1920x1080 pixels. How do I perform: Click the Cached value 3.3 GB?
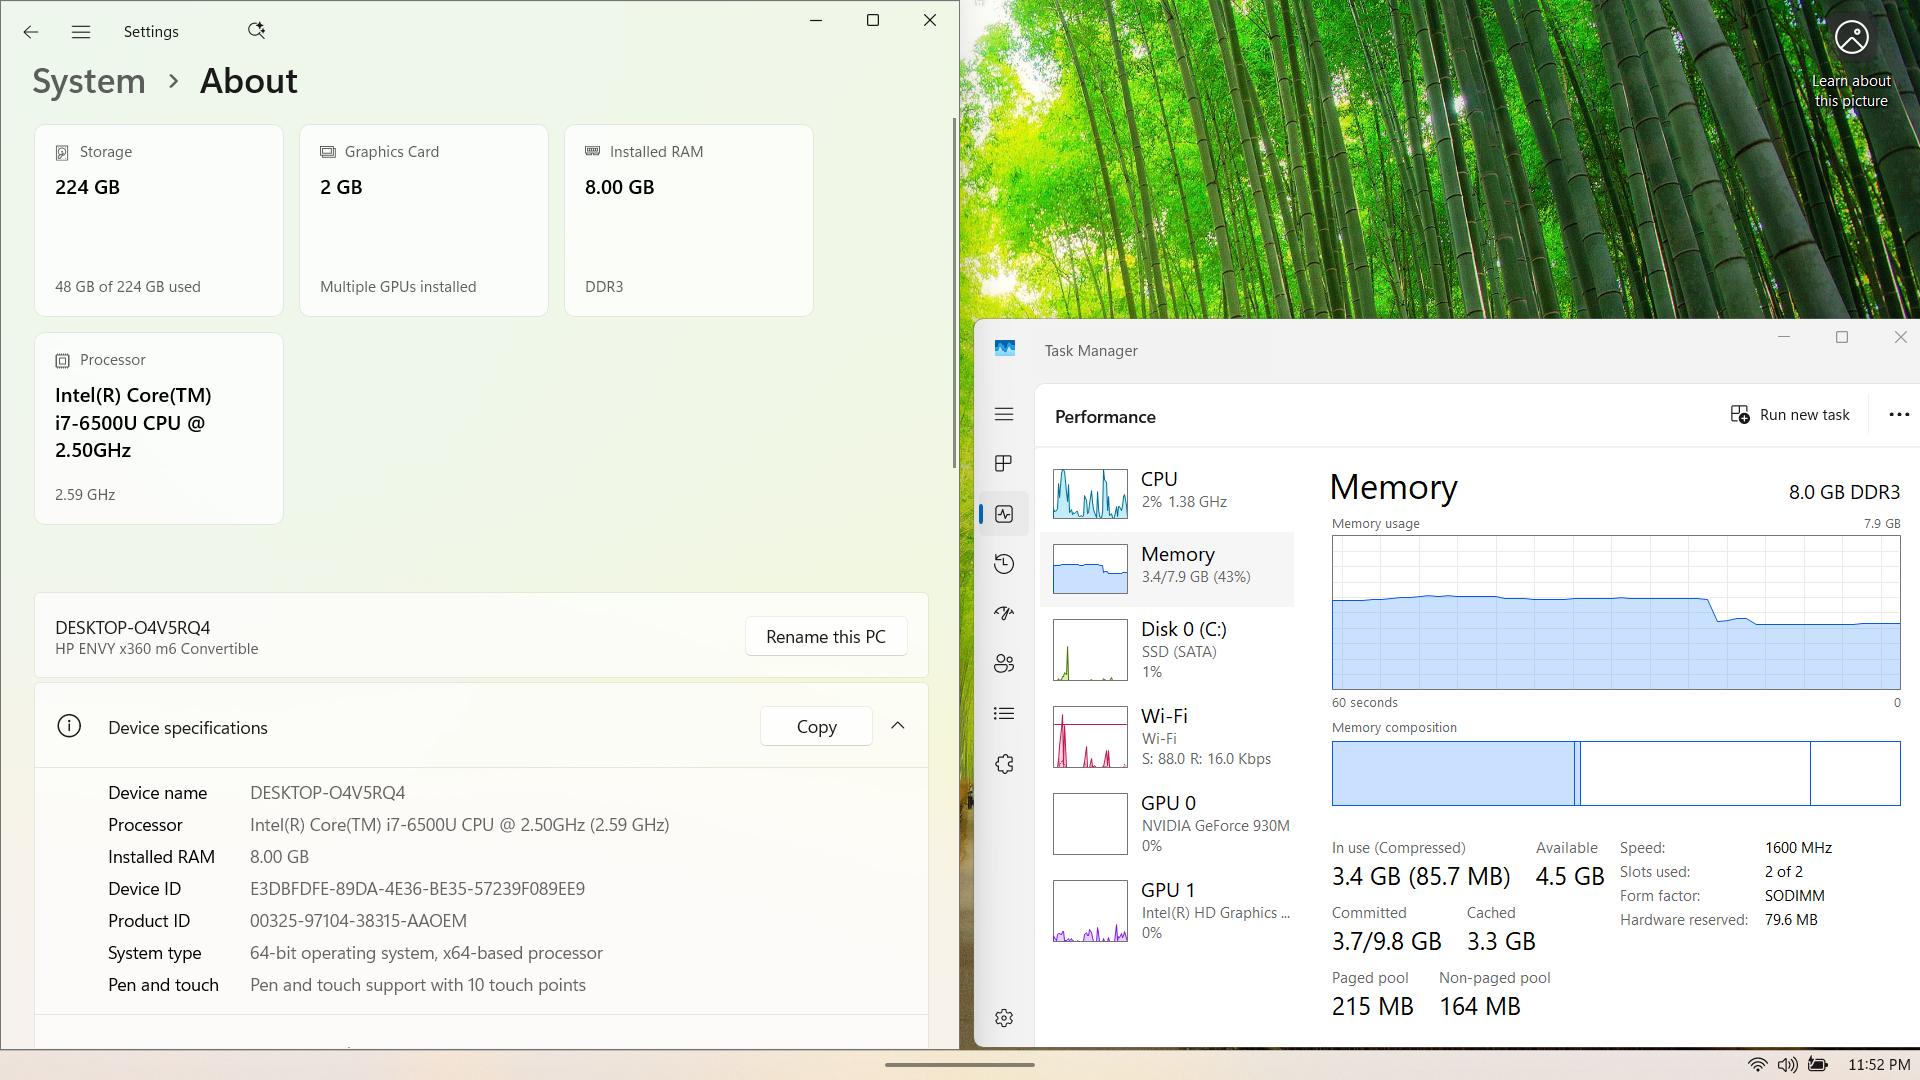(1501, 941)
